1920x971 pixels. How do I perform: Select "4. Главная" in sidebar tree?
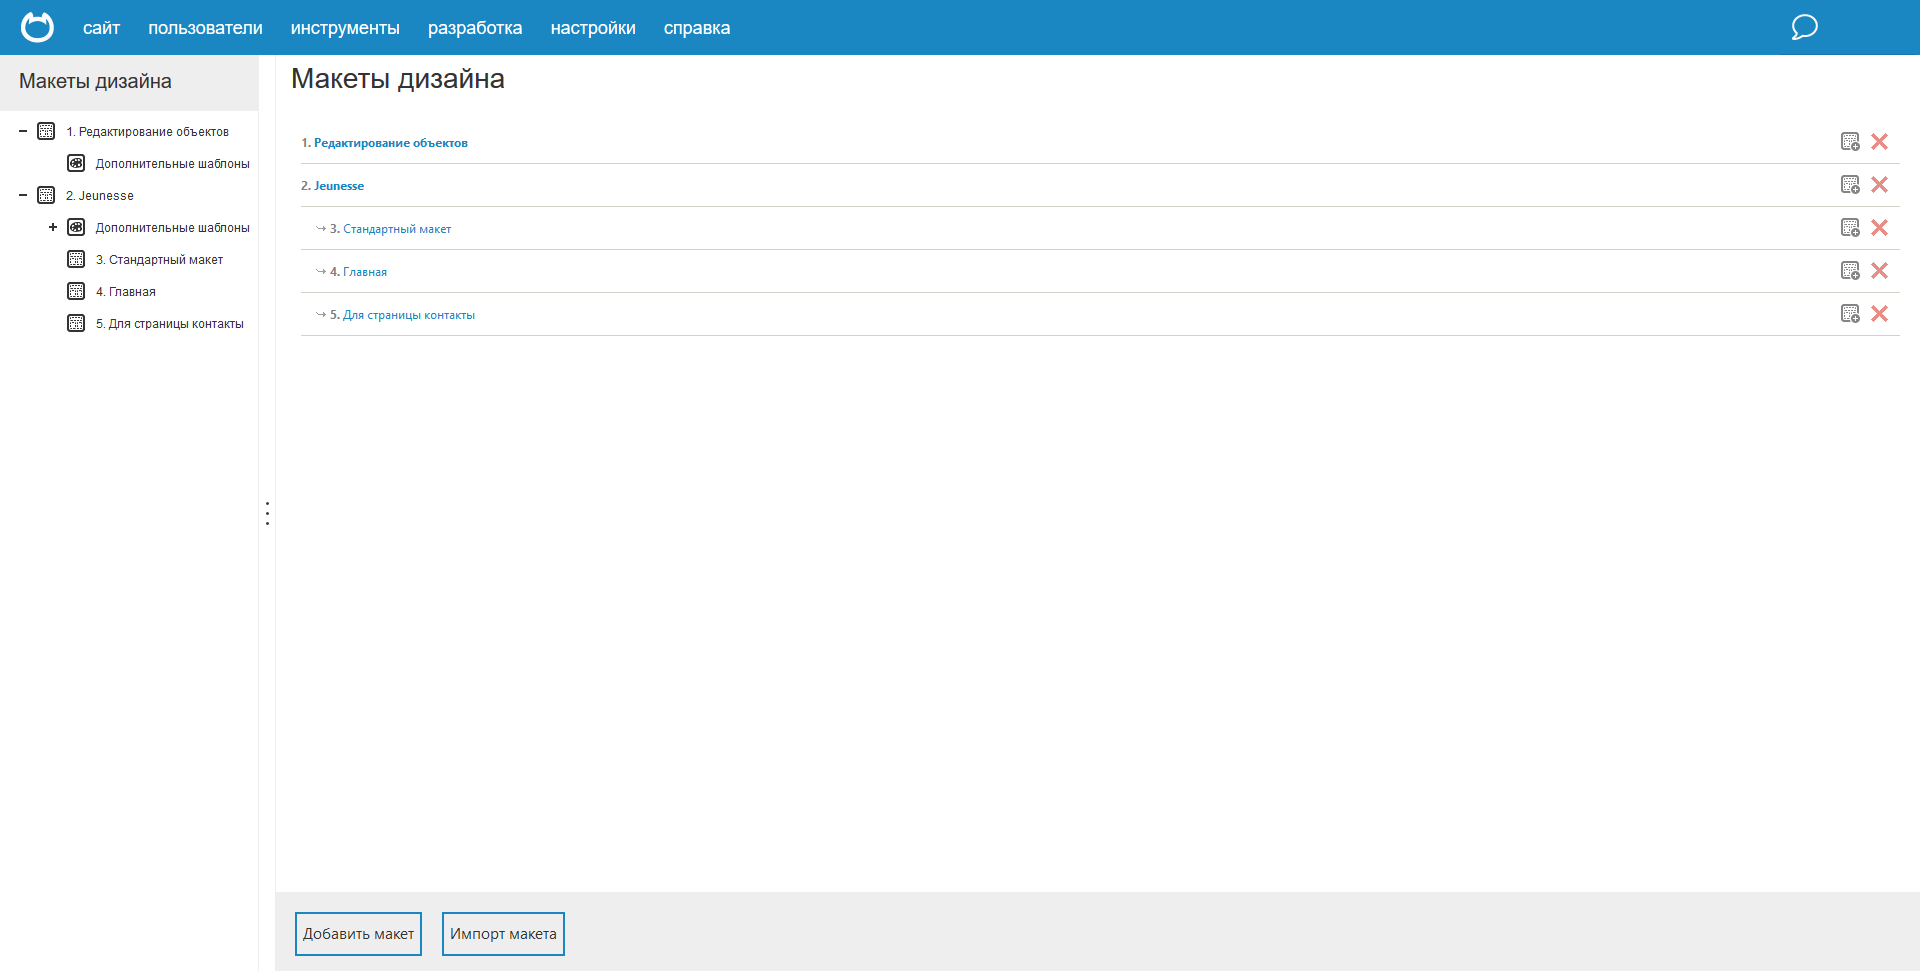(x=125, y=292)
